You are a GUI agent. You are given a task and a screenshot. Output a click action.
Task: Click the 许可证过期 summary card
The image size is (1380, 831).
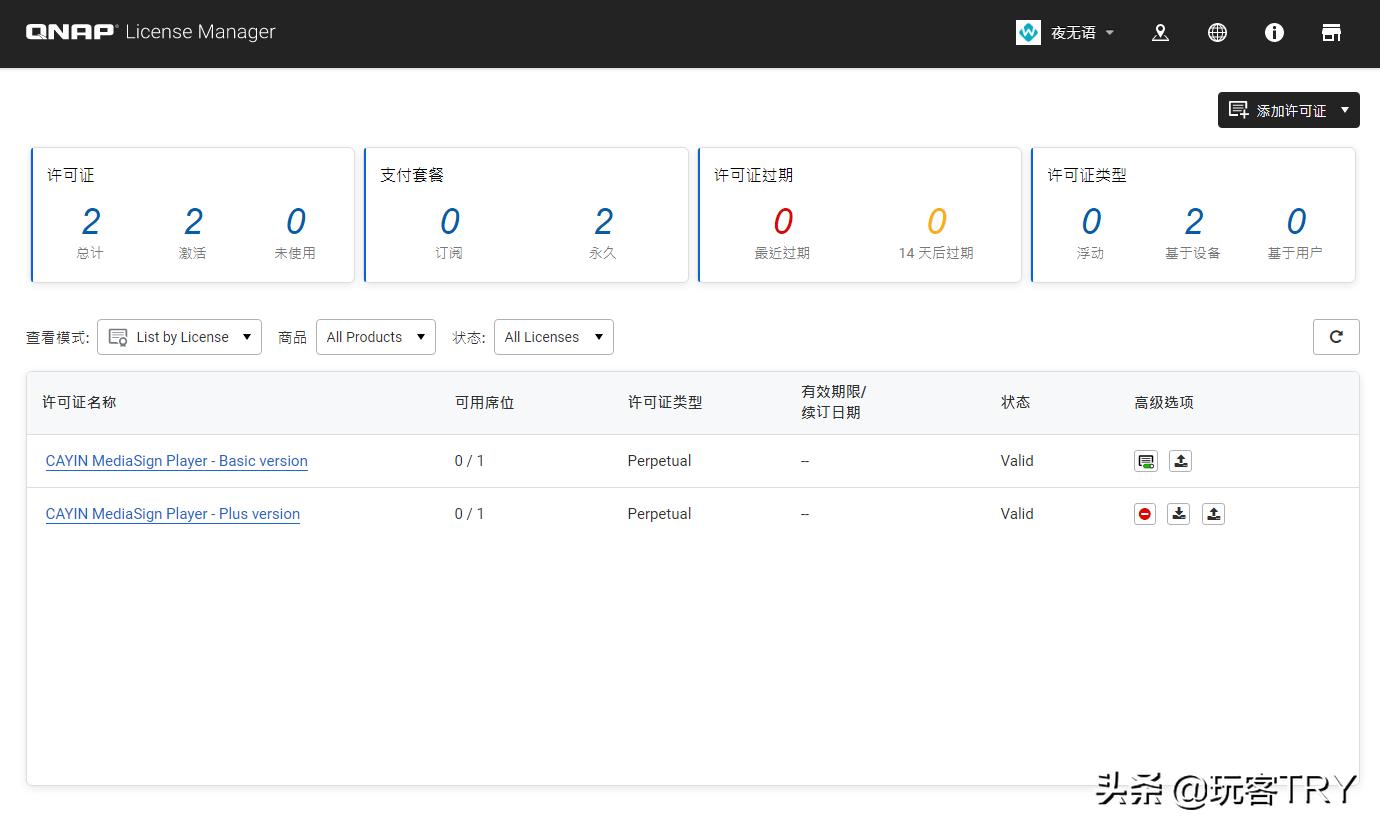[x=859, y=215]
